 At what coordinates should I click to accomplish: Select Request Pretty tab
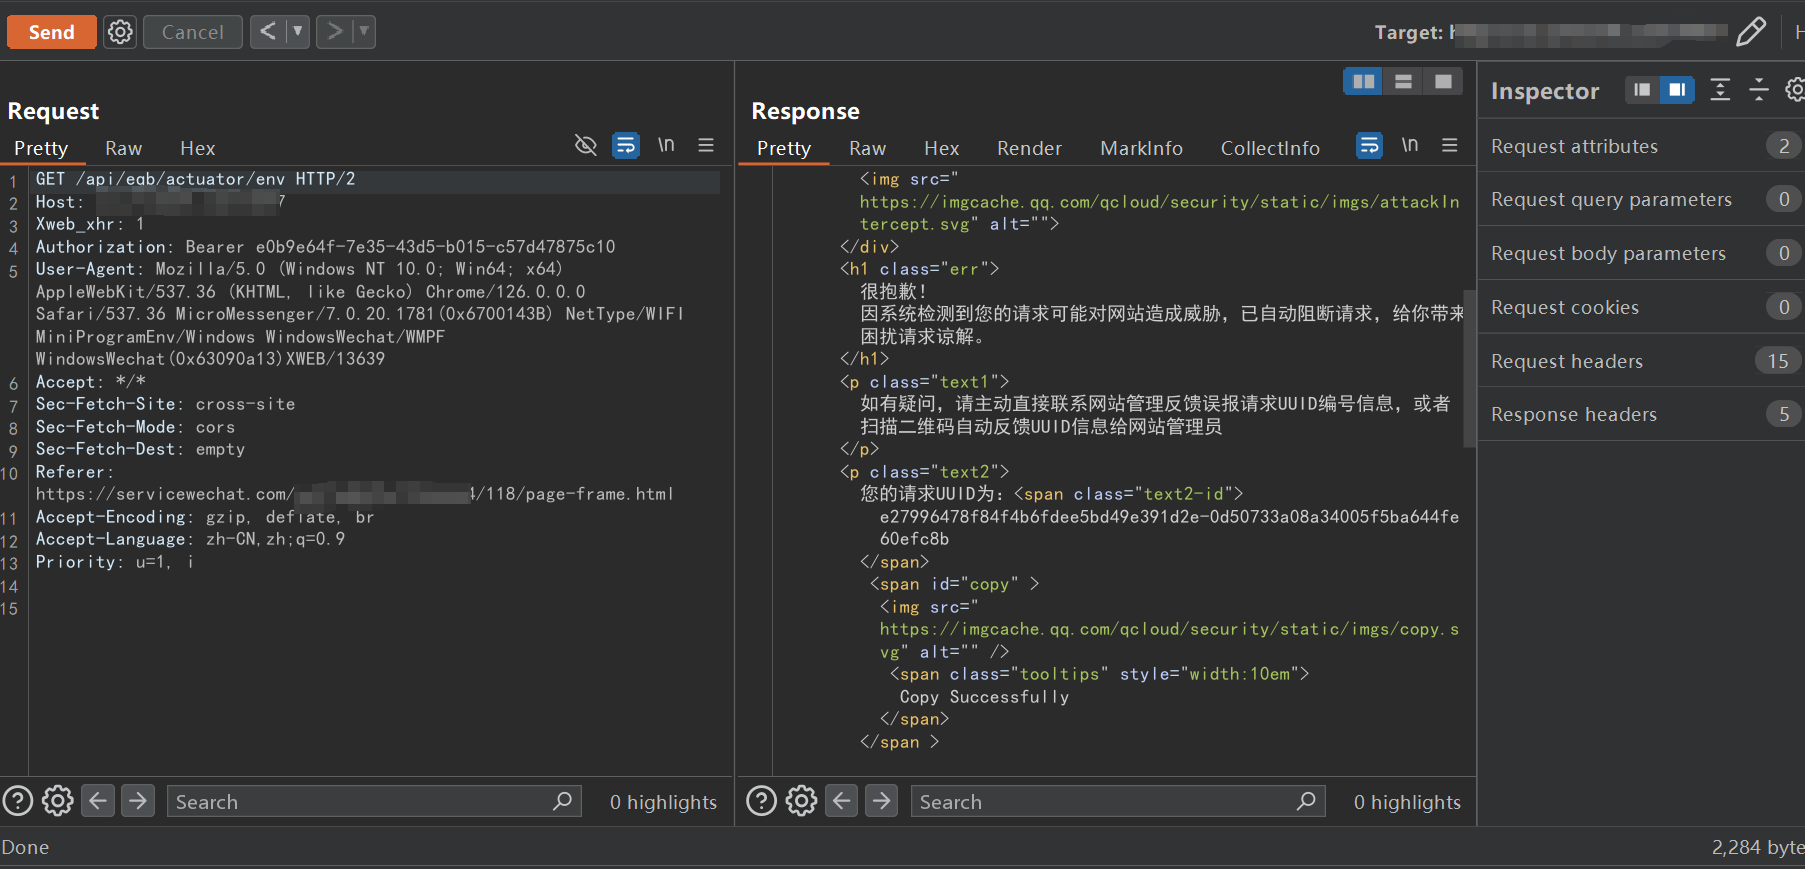point(41,148)
